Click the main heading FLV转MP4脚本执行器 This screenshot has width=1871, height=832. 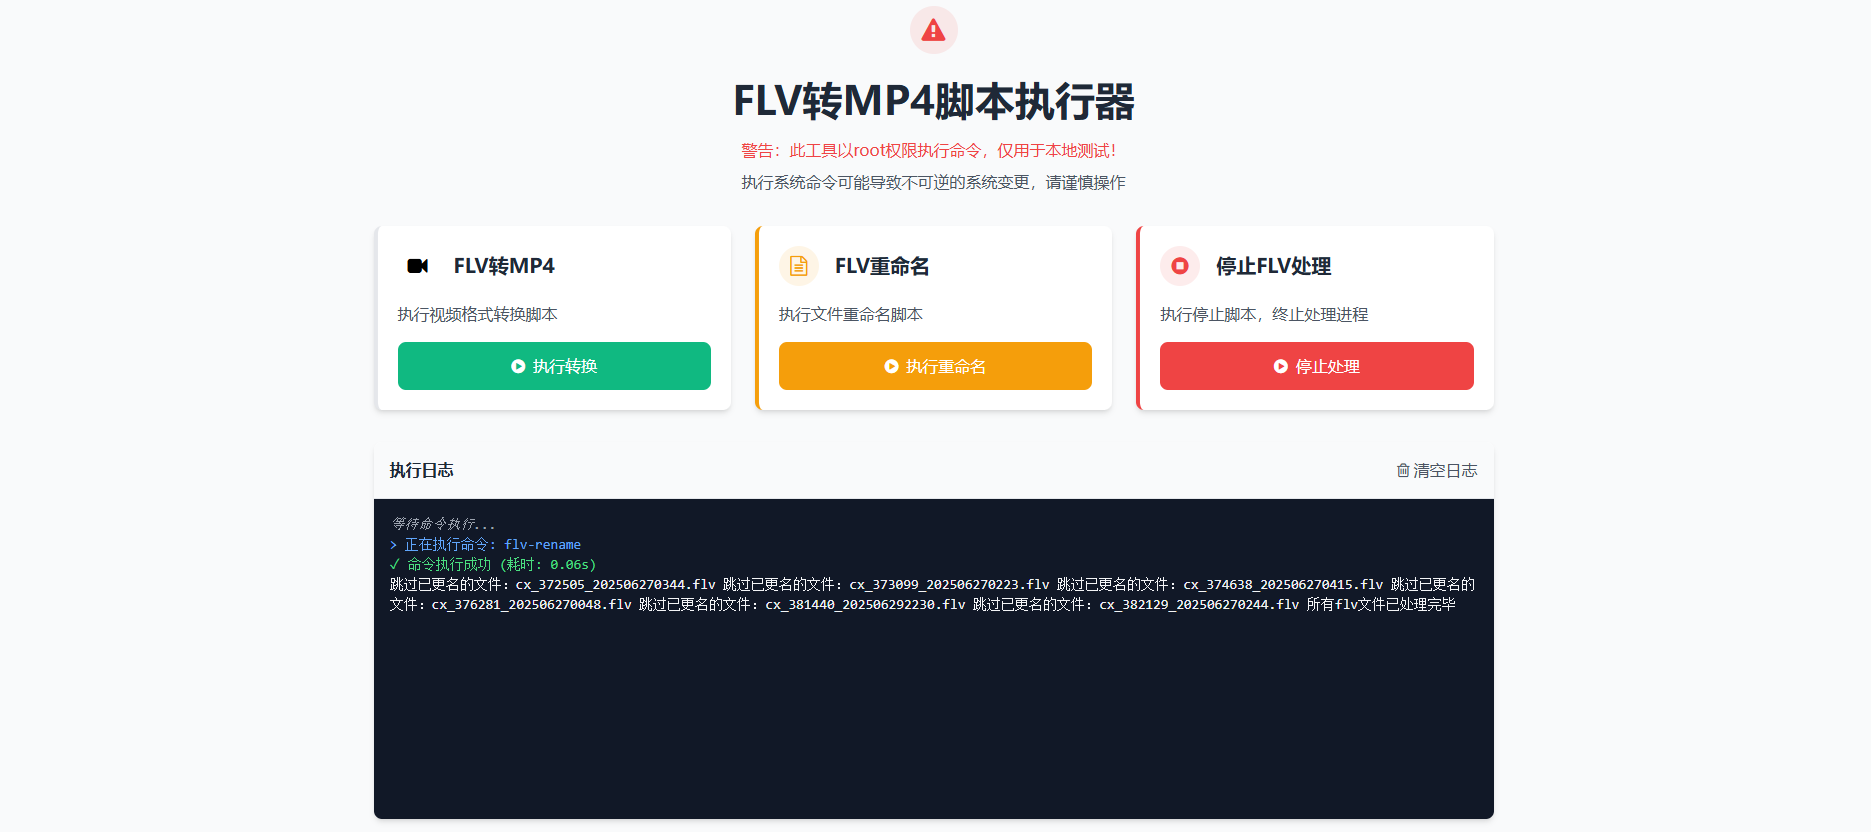(934, 101)
